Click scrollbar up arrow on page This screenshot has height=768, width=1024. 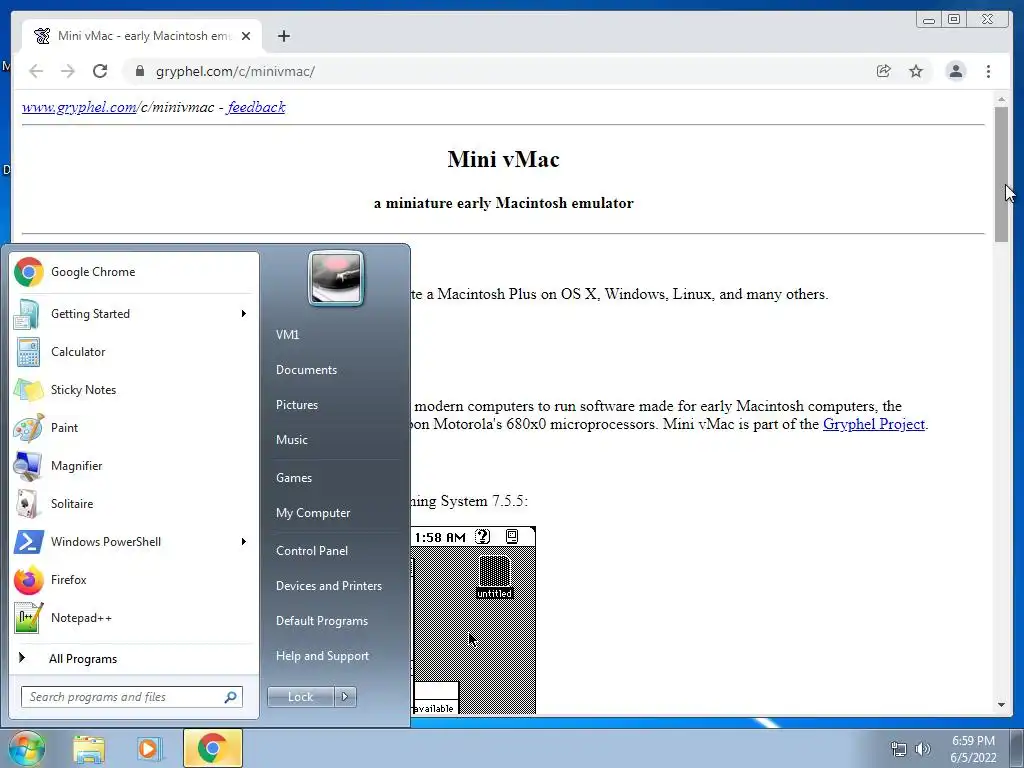[x=1001, y=99]
